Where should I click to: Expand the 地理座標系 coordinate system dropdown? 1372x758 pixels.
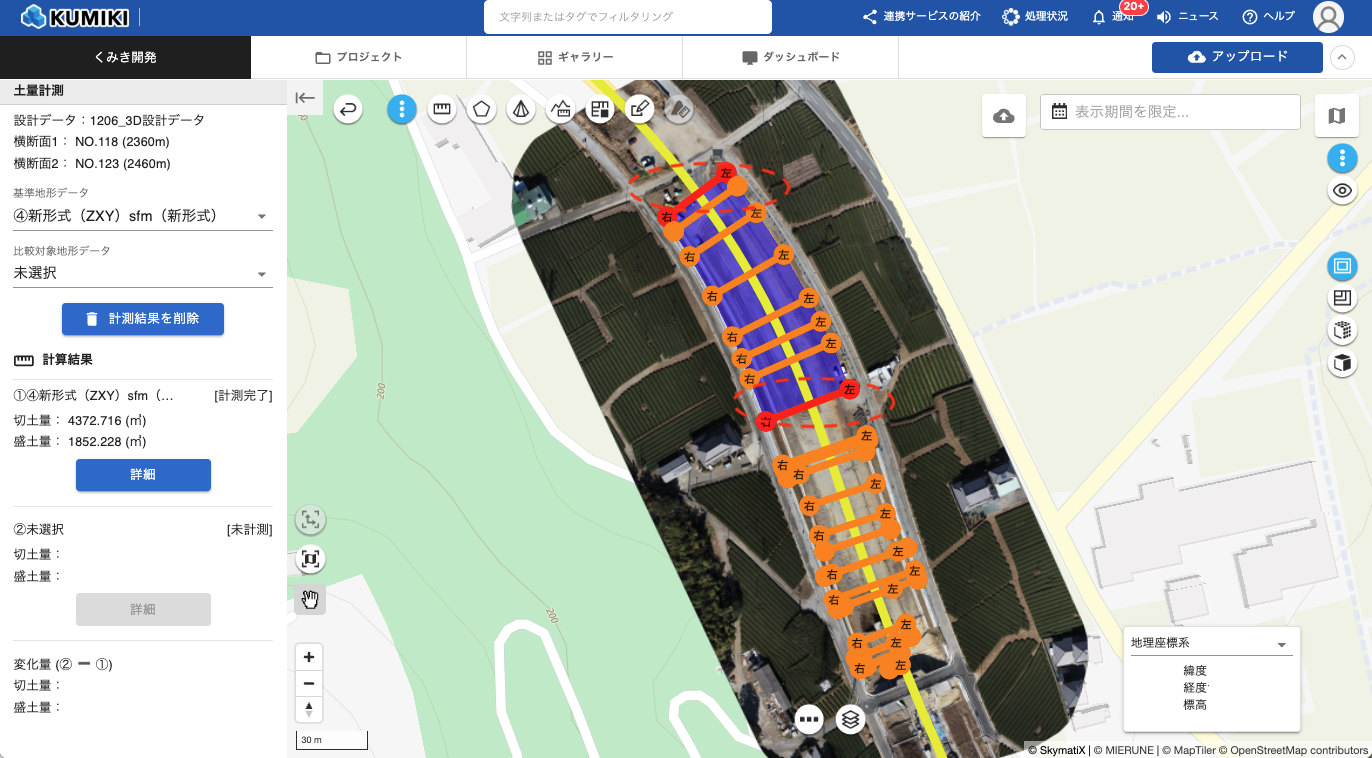click(x=1210, y=644)
